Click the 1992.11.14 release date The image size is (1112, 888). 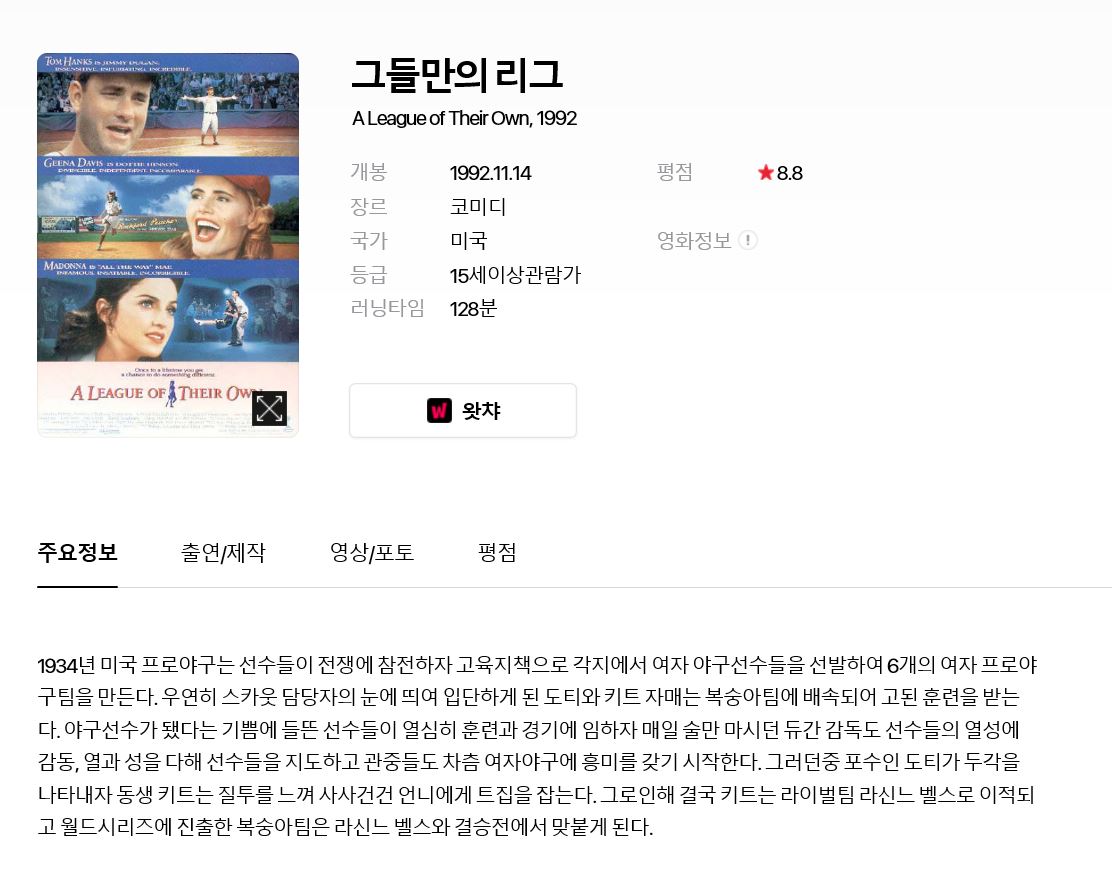click(x=491, y=173)
